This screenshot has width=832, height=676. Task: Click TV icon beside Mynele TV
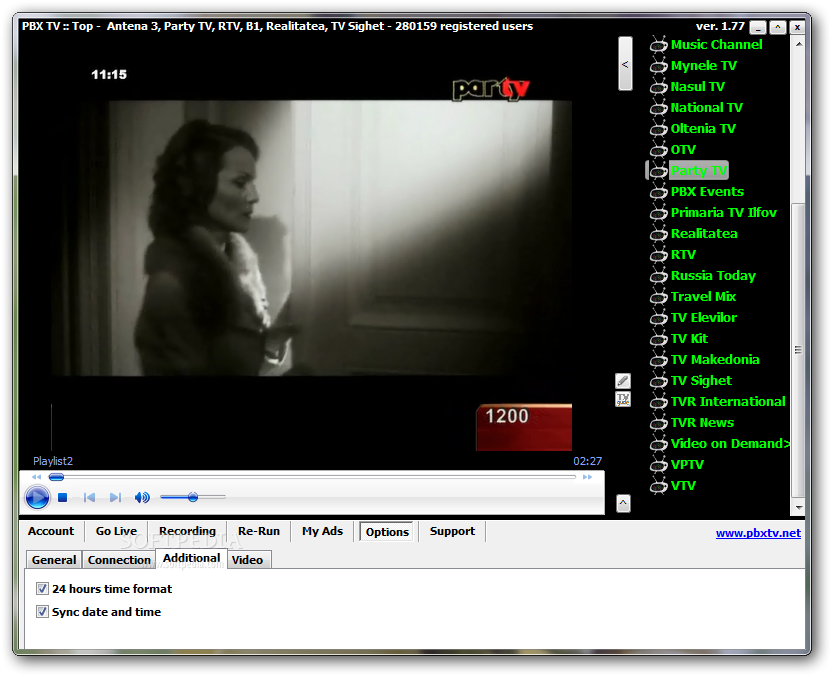tap(658, 66)
